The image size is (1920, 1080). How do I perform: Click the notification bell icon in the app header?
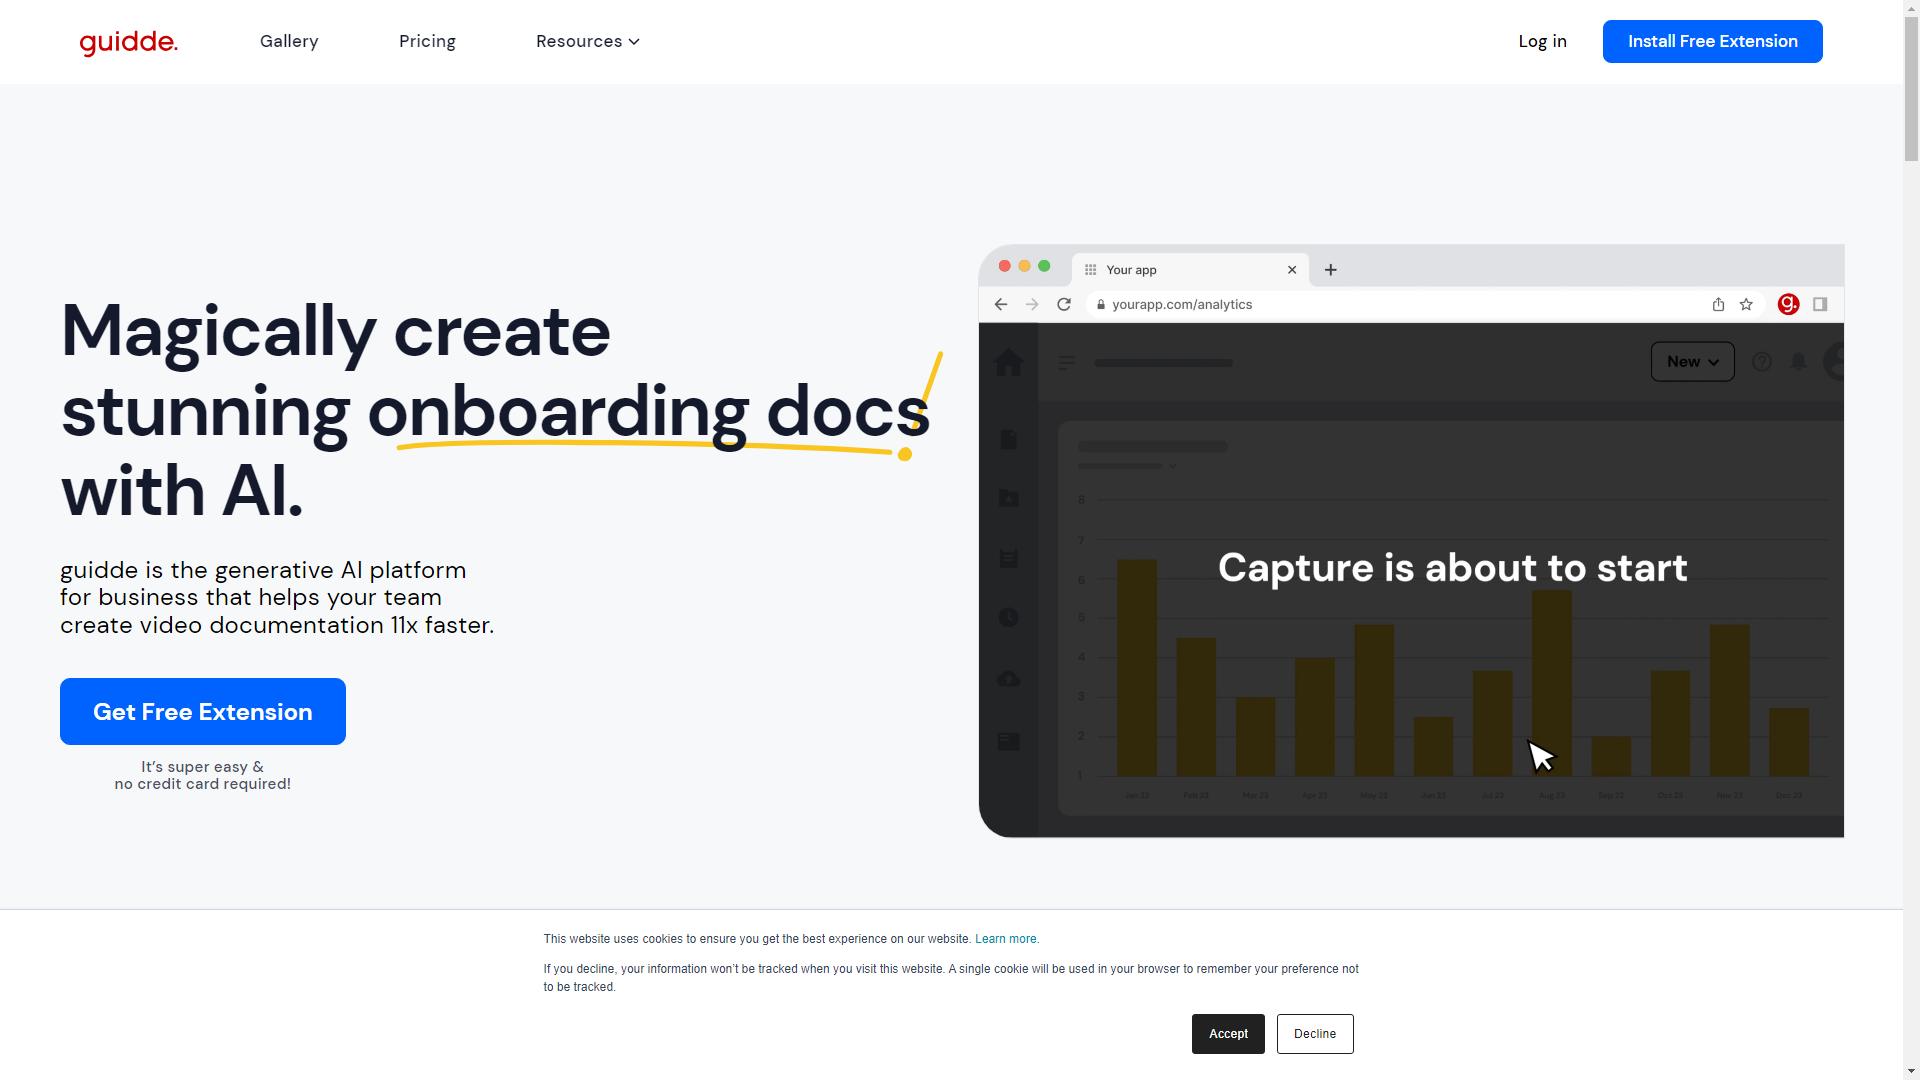(x=1798, y=362)
